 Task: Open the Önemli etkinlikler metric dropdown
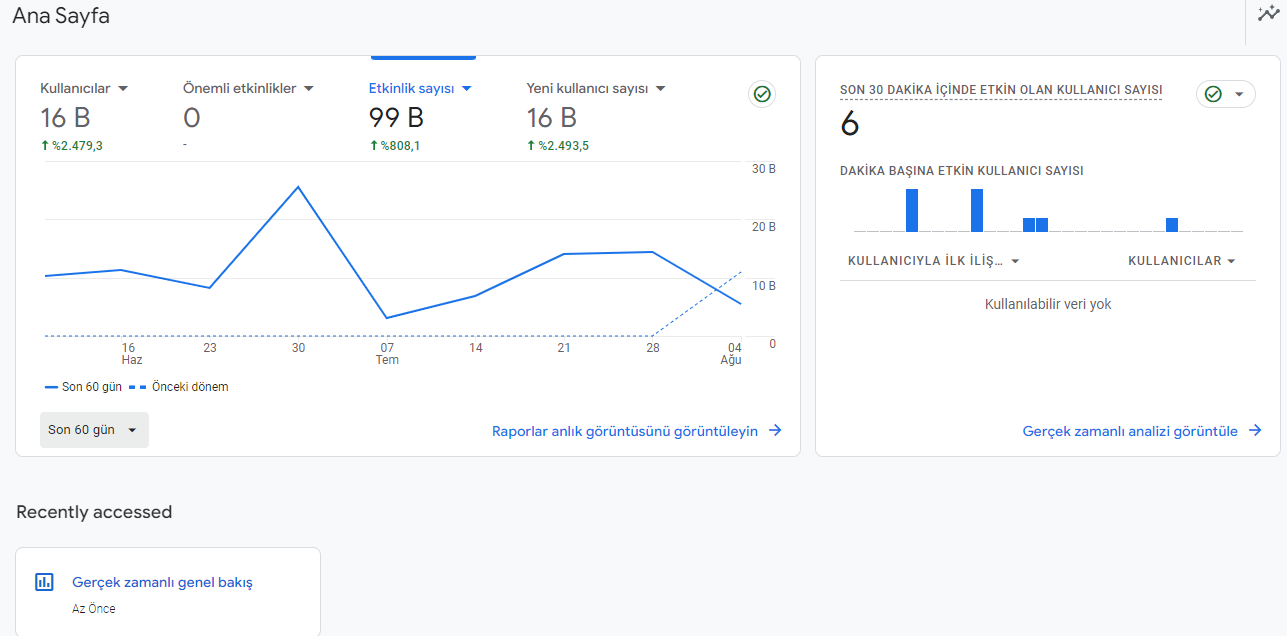coord(309,88)
